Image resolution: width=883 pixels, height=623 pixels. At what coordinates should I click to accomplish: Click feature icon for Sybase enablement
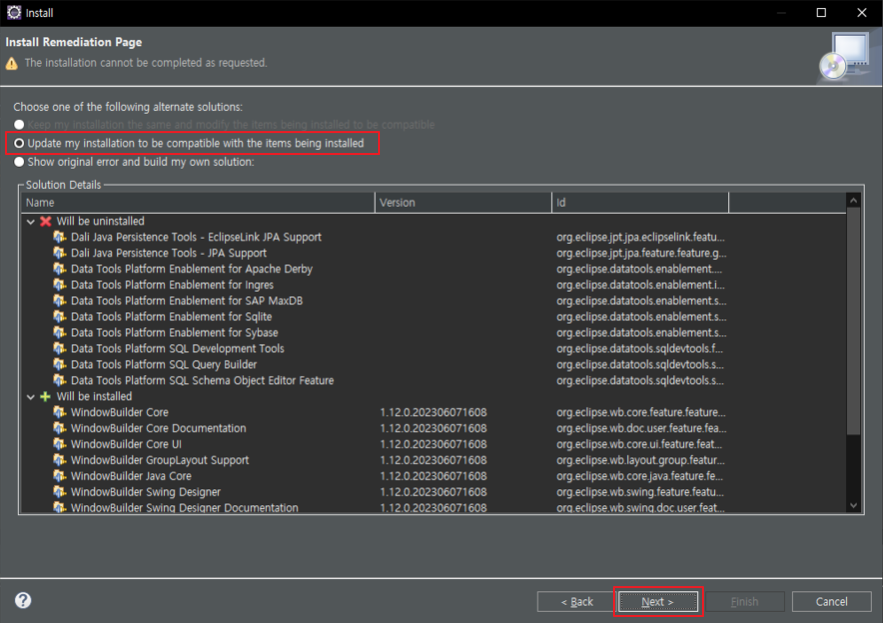click(x=60, y=332)
